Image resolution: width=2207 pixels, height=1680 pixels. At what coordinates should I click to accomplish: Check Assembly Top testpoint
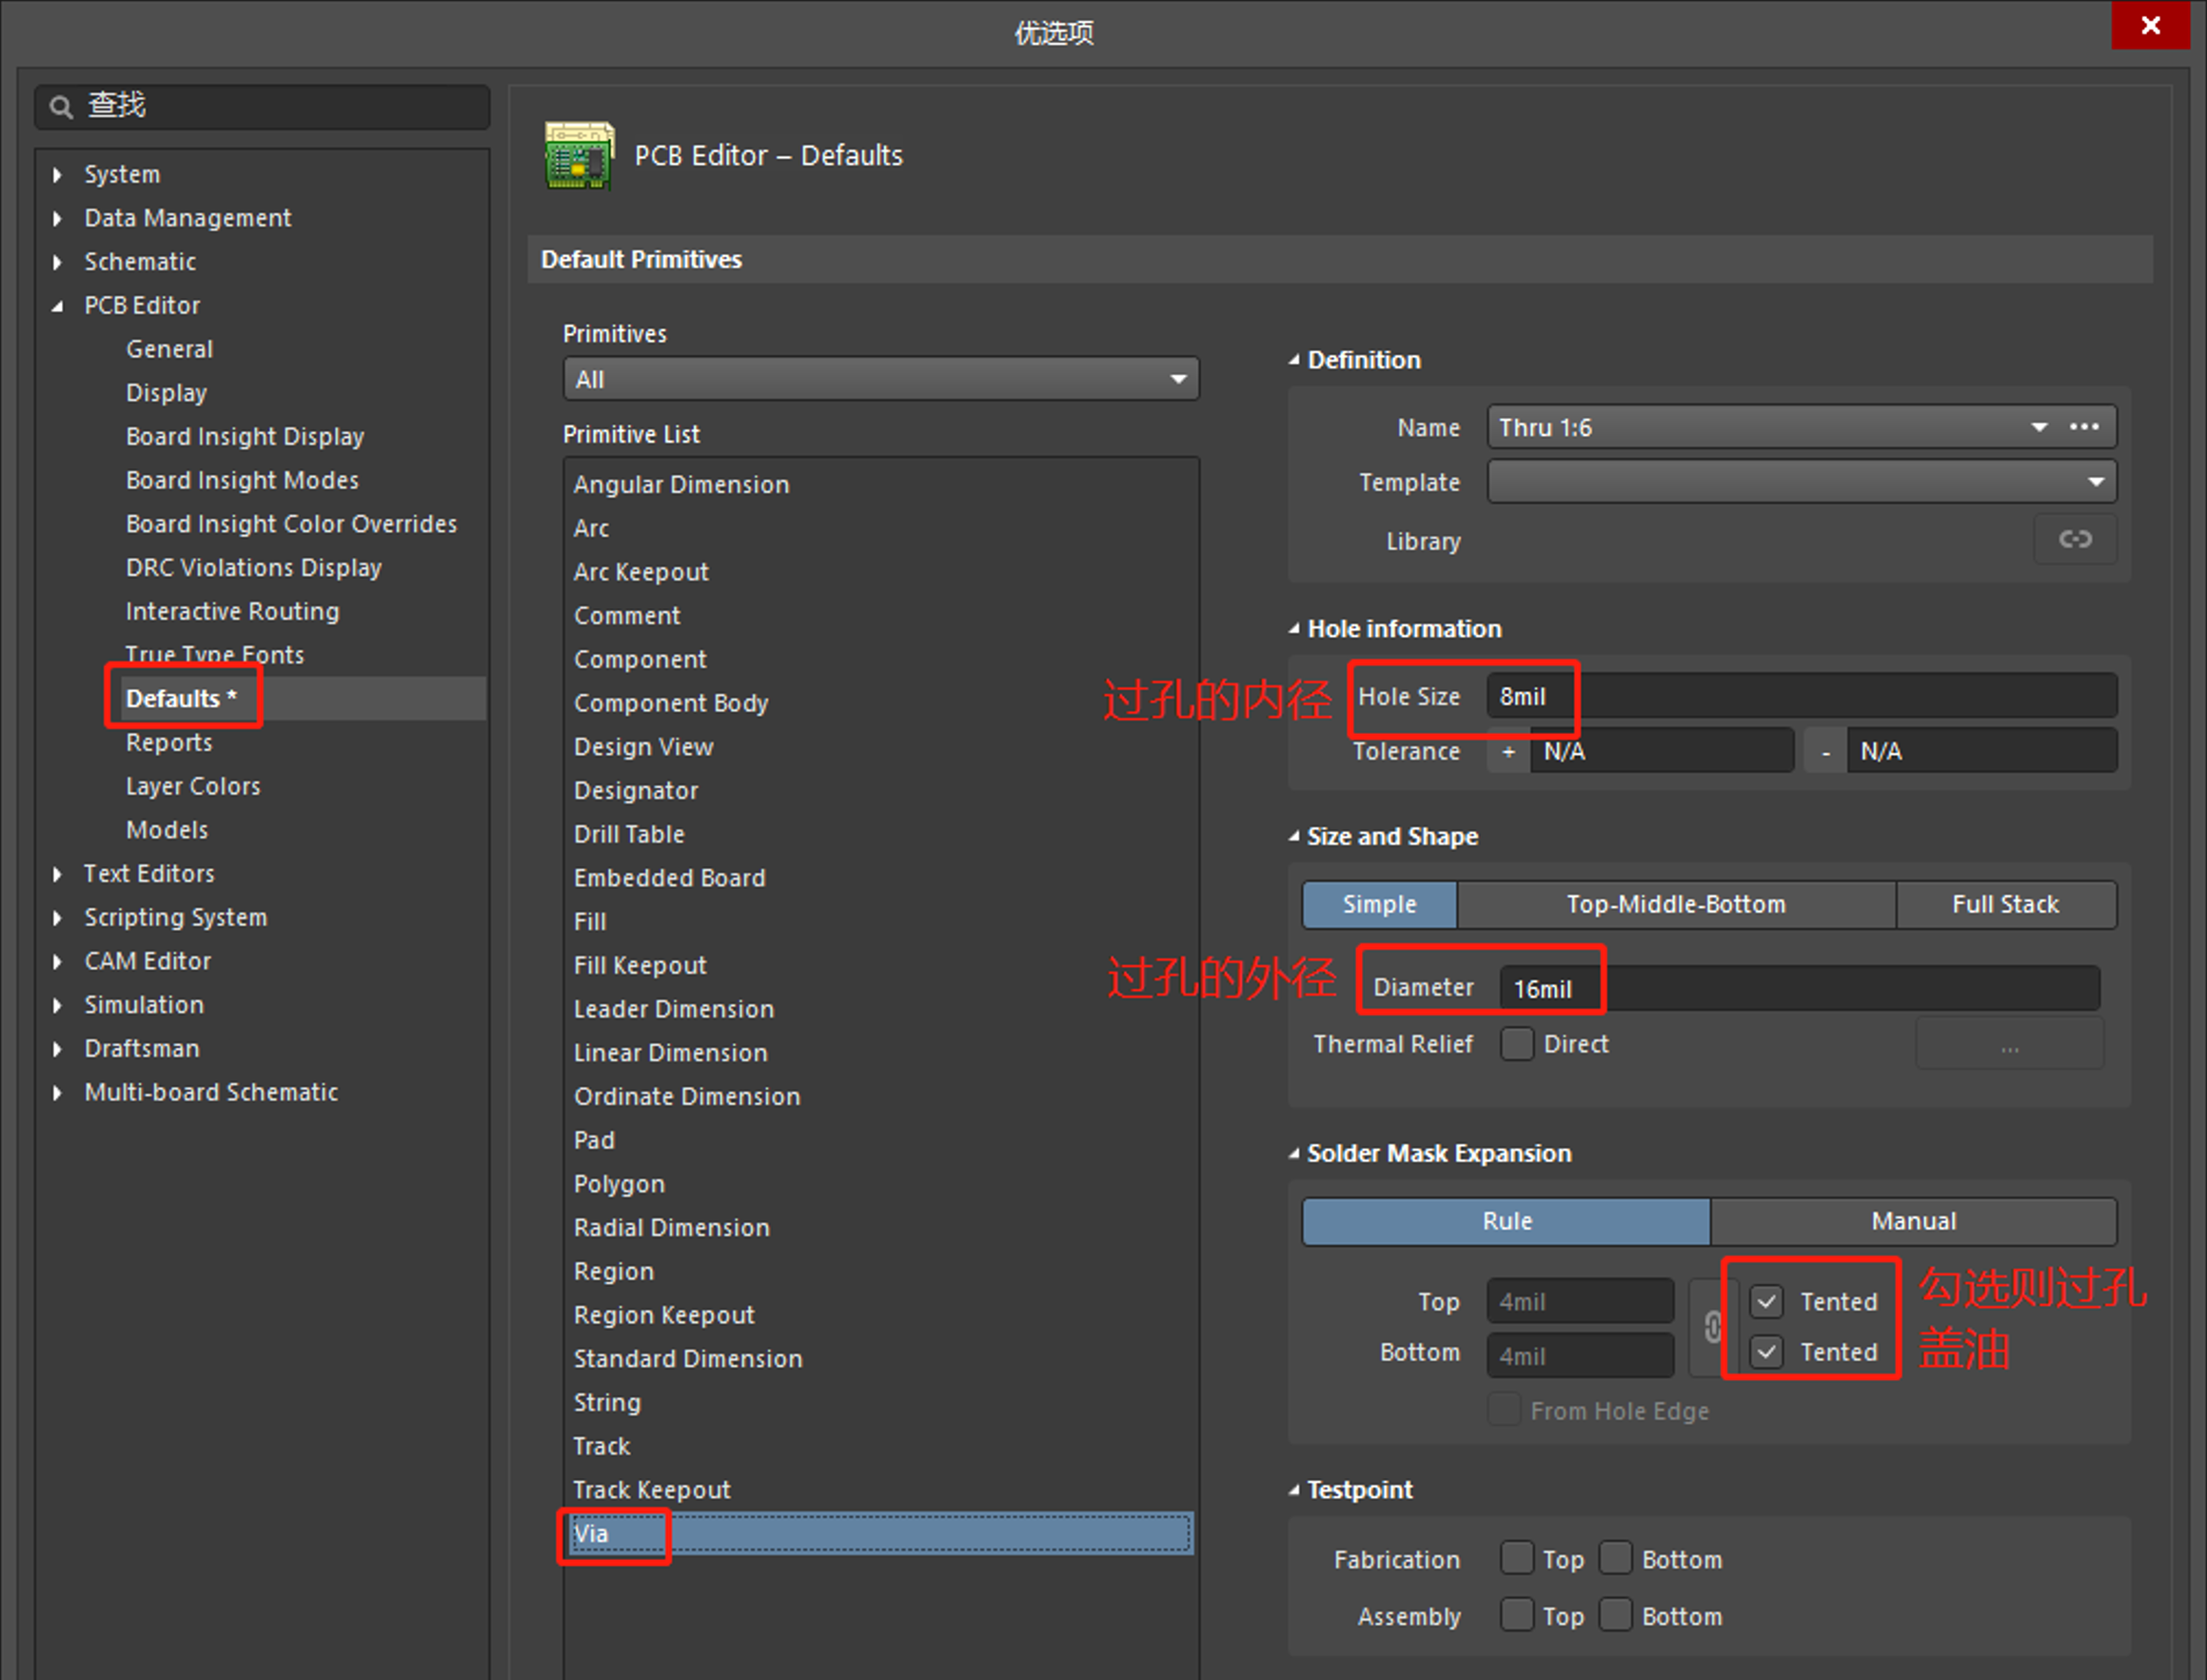point(1517,1615)
